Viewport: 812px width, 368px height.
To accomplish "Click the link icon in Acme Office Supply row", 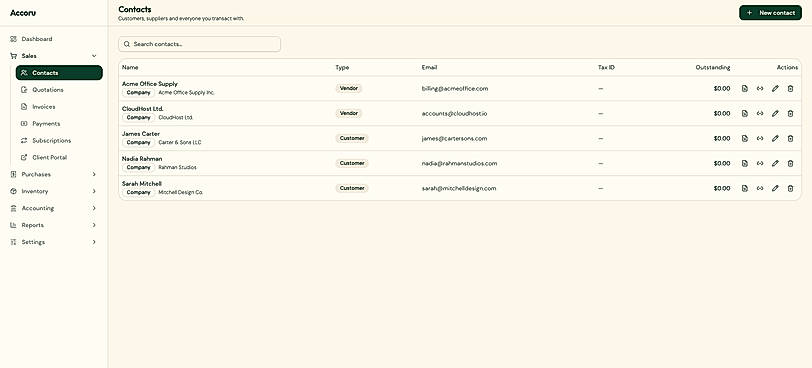I will (x=760, y=89).
